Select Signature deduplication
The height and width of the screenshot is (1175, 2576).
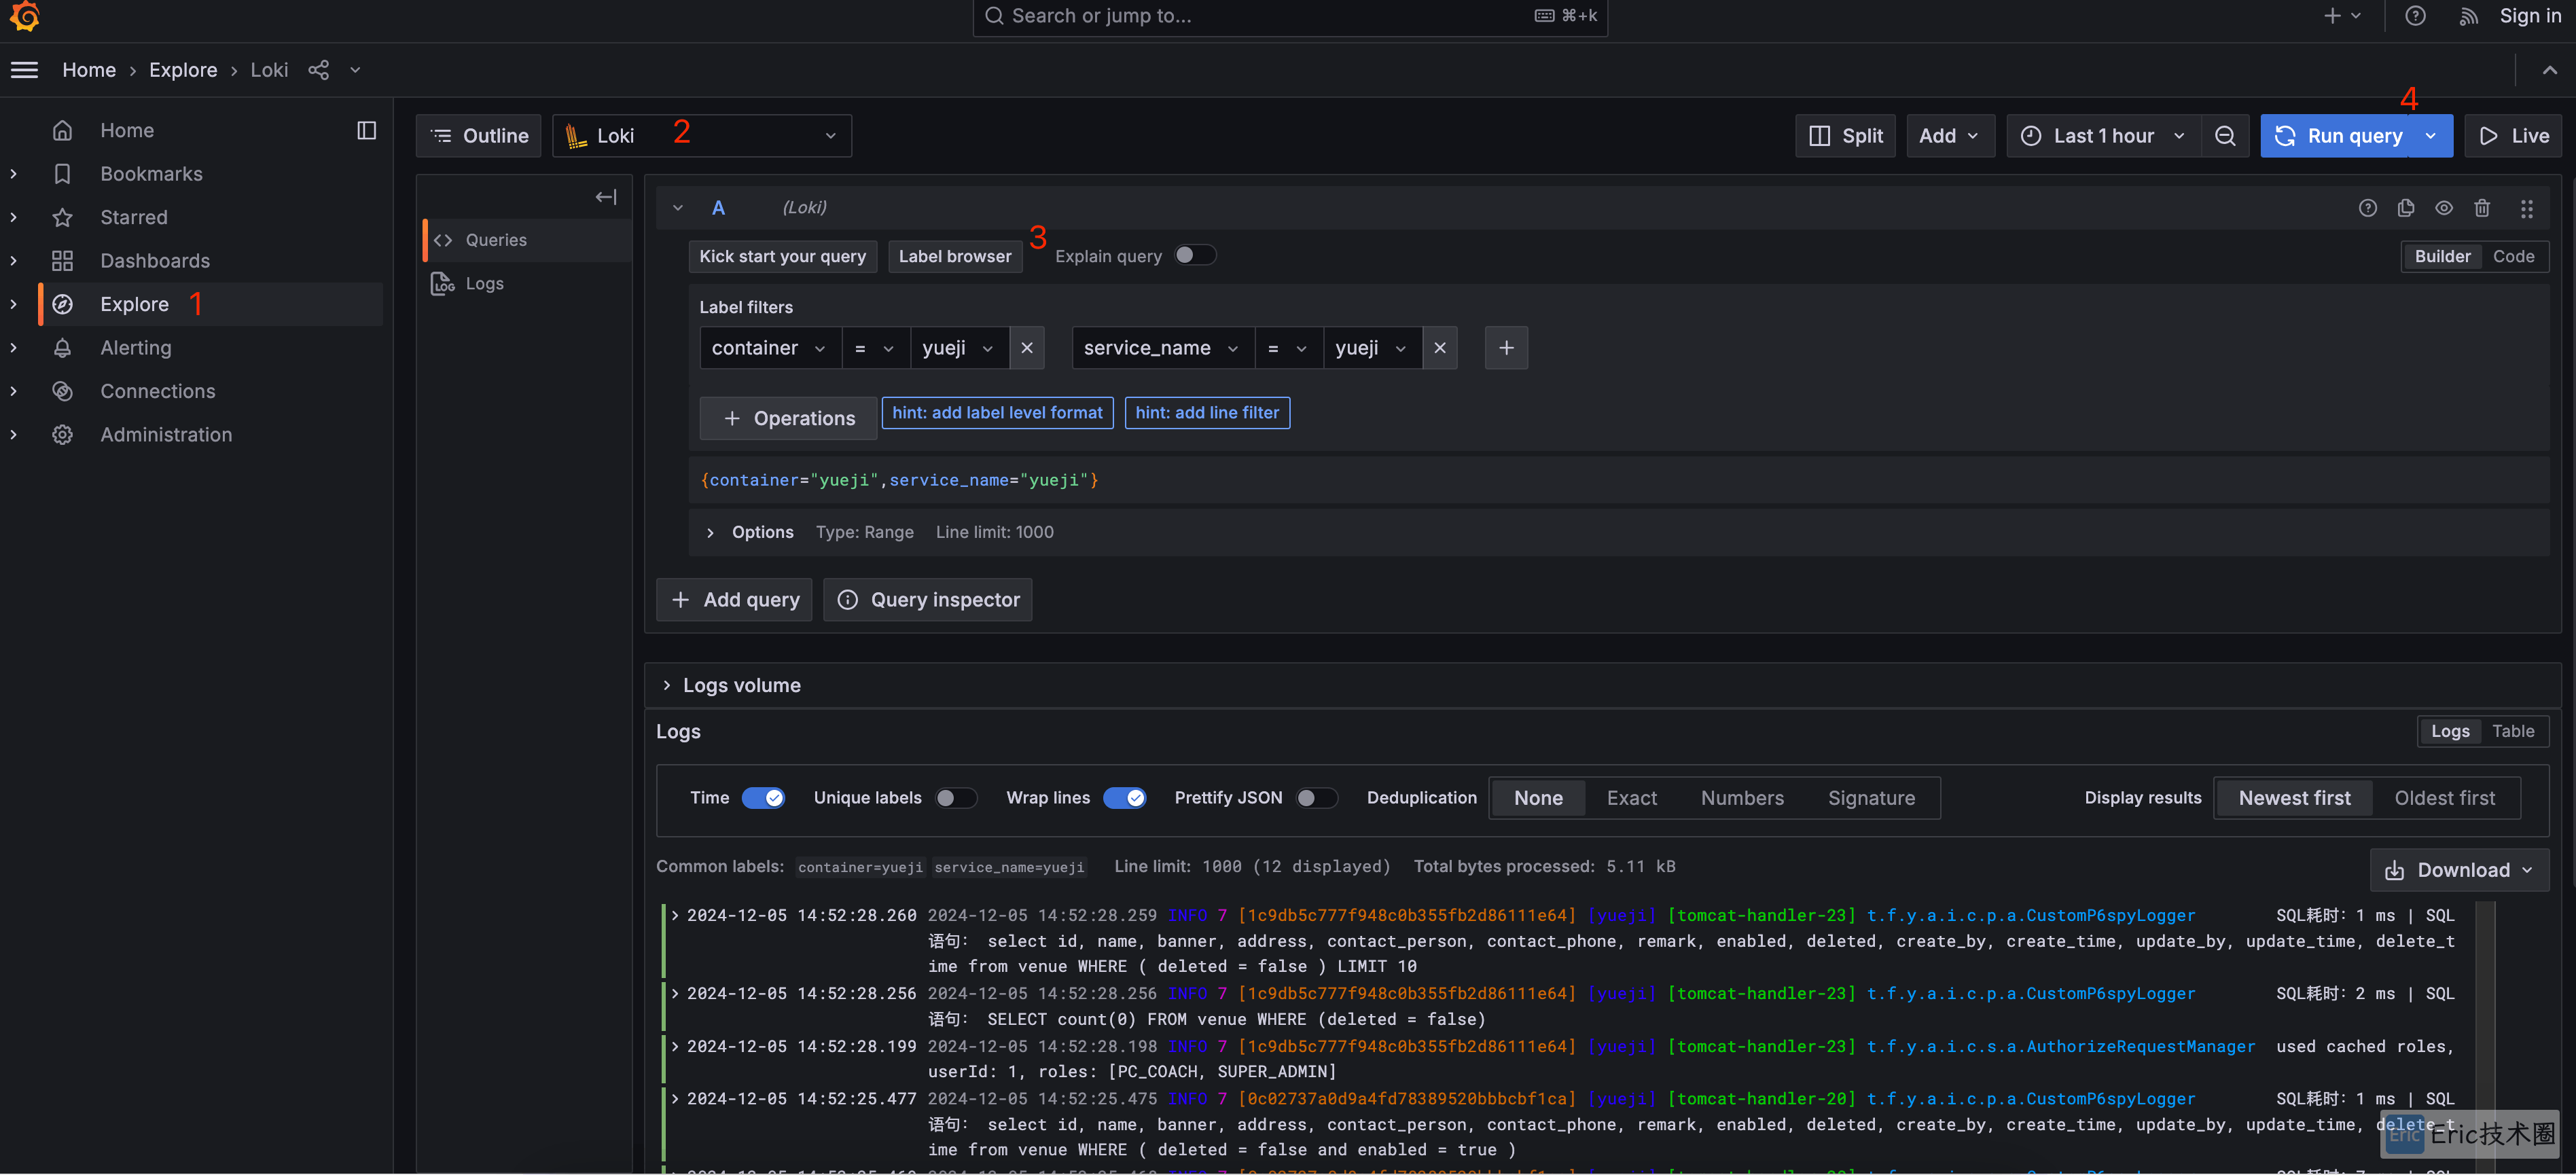pyautogui.click(x=1871, y=798)
